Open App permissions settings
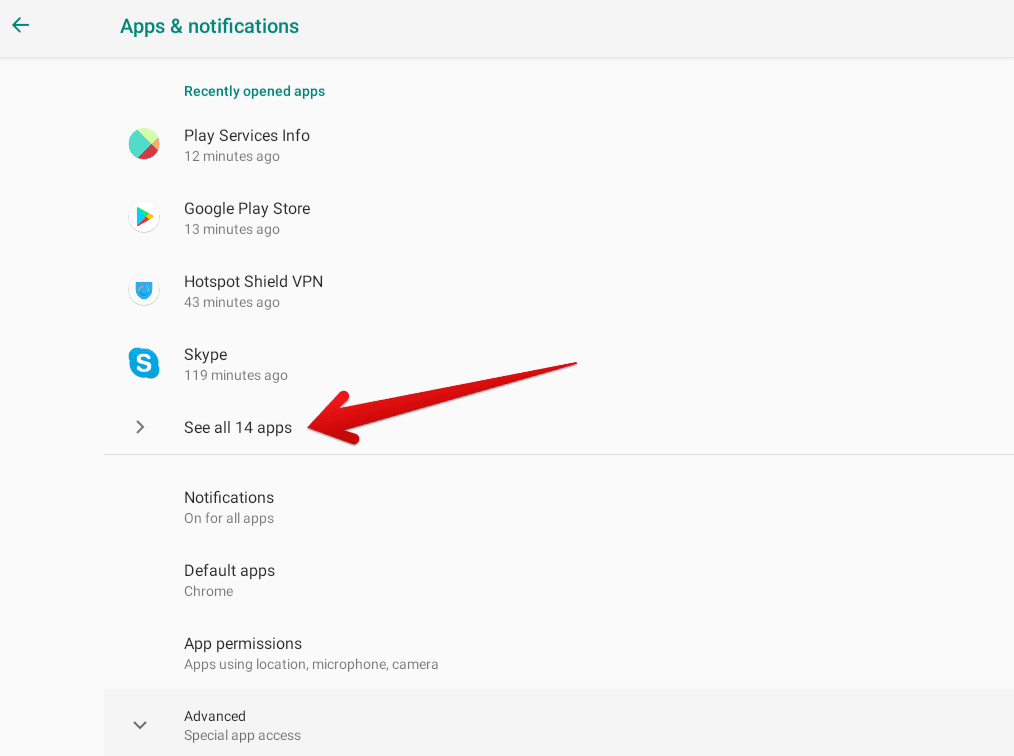This screenshot has height=756, width=1014. pos(559,653)
